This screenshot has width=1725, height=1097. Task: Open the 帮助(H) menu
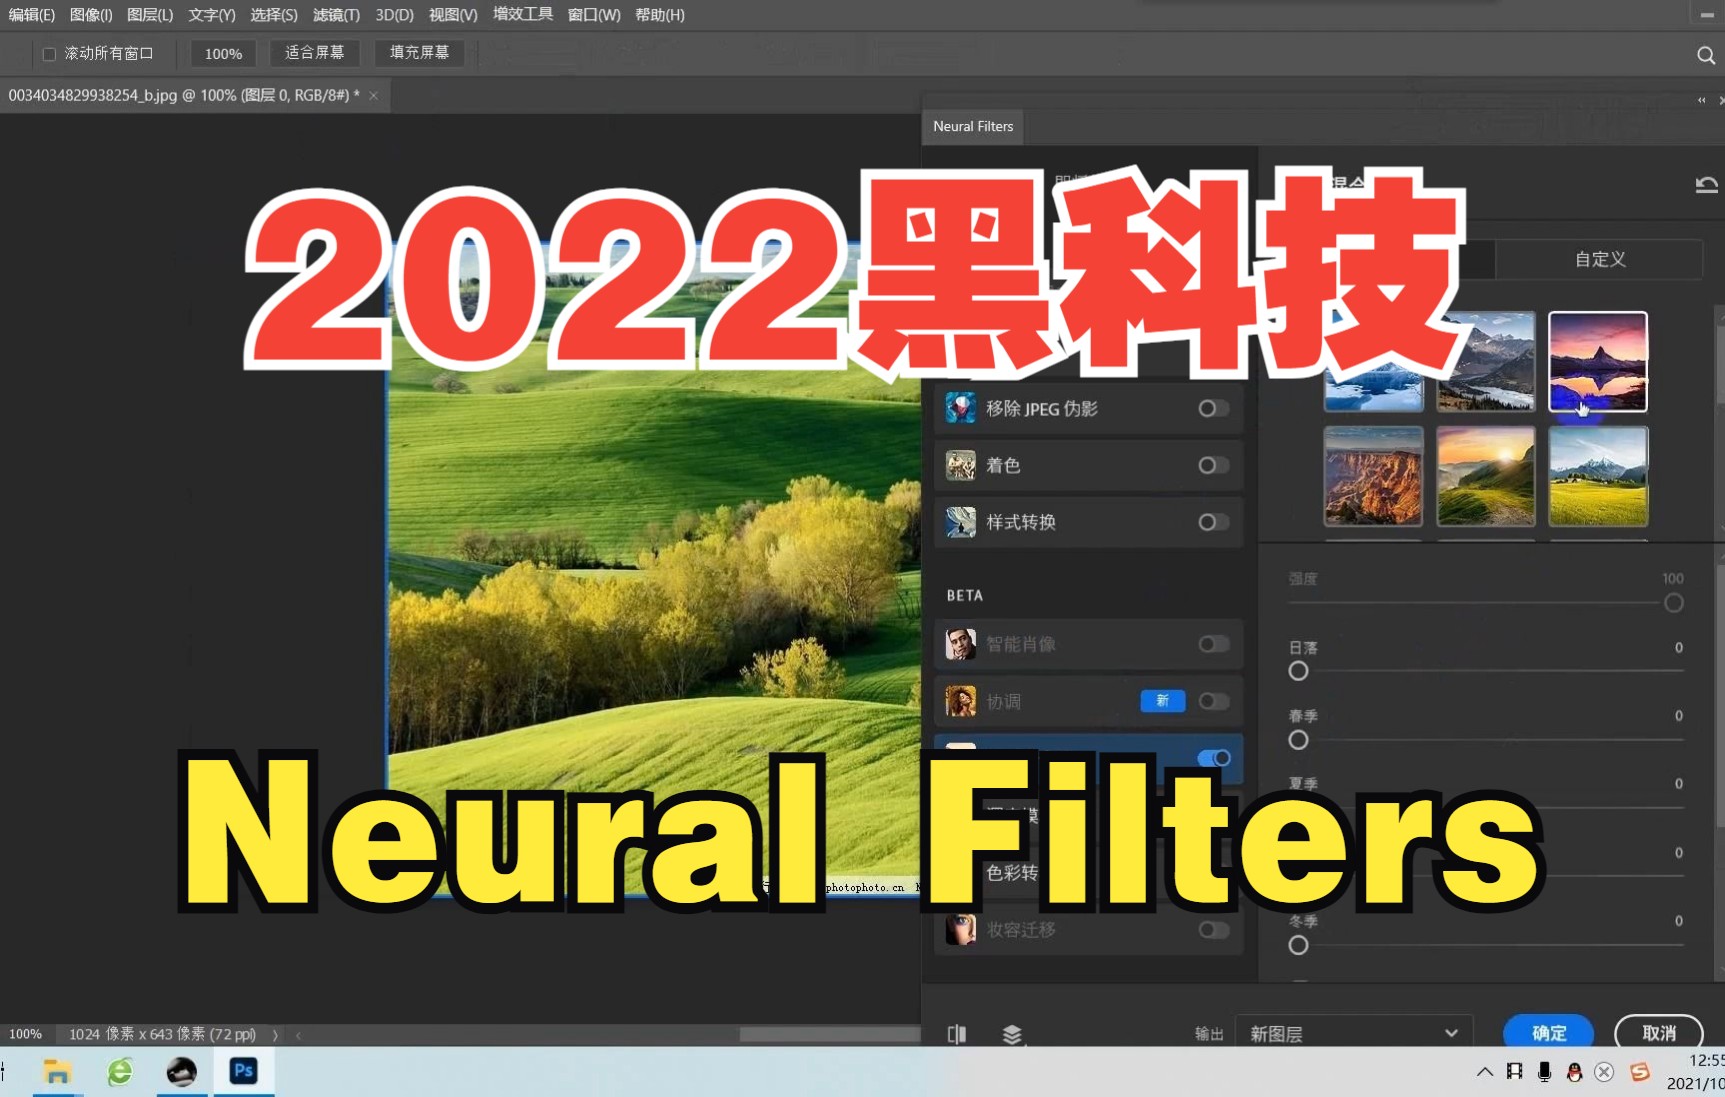coord(660,15)
